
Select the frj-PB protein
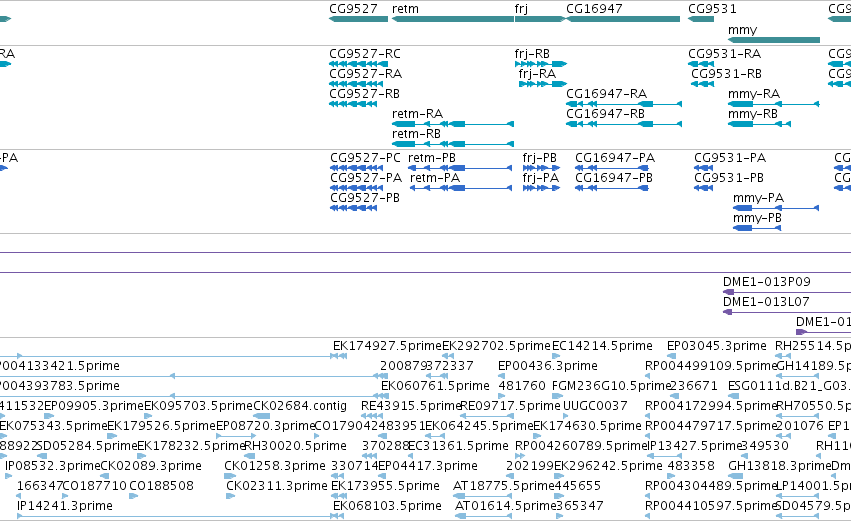541,168
